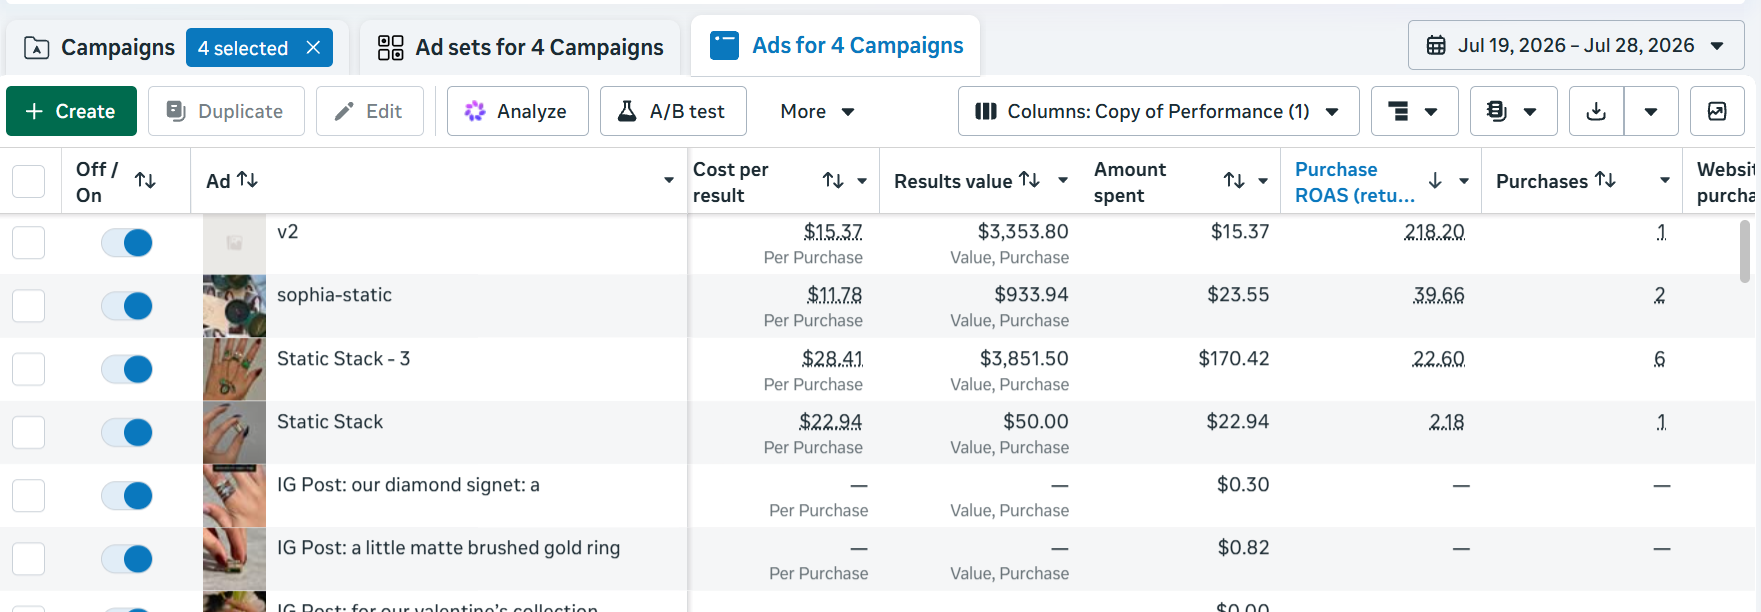This screenshot has width=1761, height=612.
Task: Start an A/B test
Action: coord(673,111)
